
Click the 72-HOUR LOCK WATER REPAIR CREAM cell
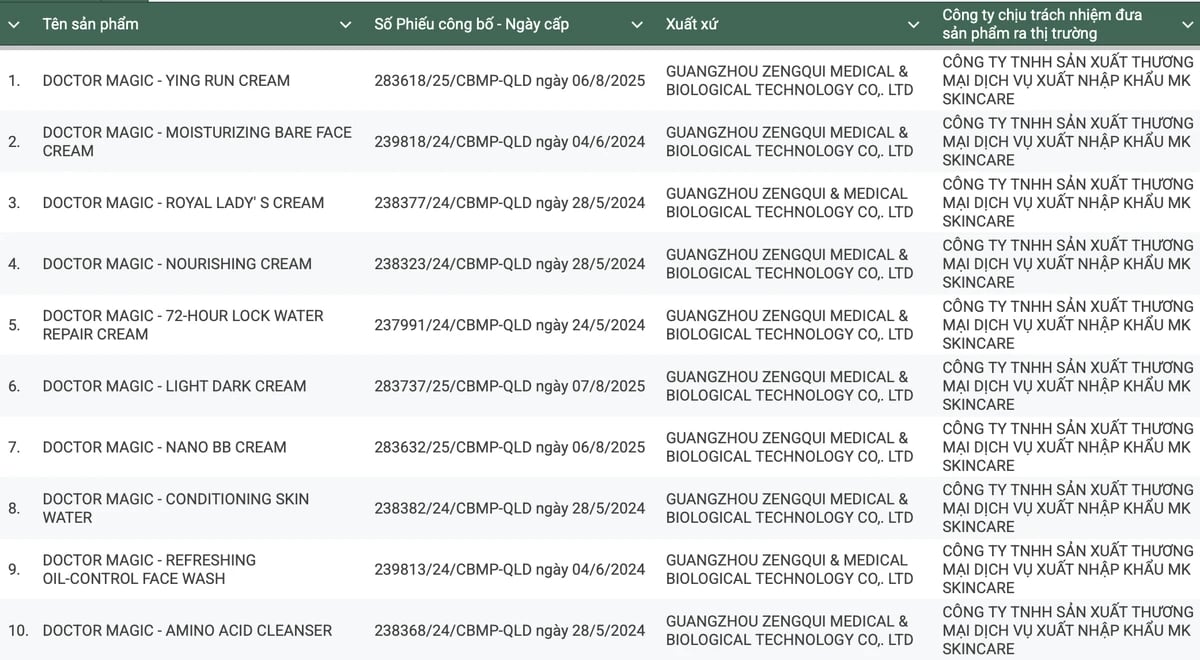tap(183, 324)
